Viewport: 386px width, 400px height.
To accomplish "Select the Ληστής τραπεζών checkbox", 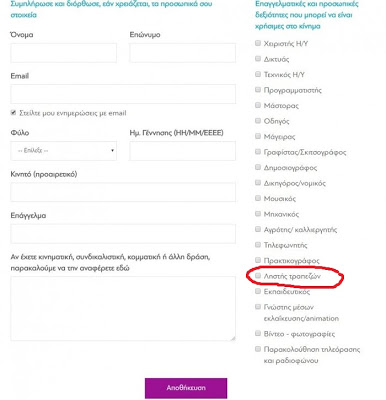I will [258, 276].
